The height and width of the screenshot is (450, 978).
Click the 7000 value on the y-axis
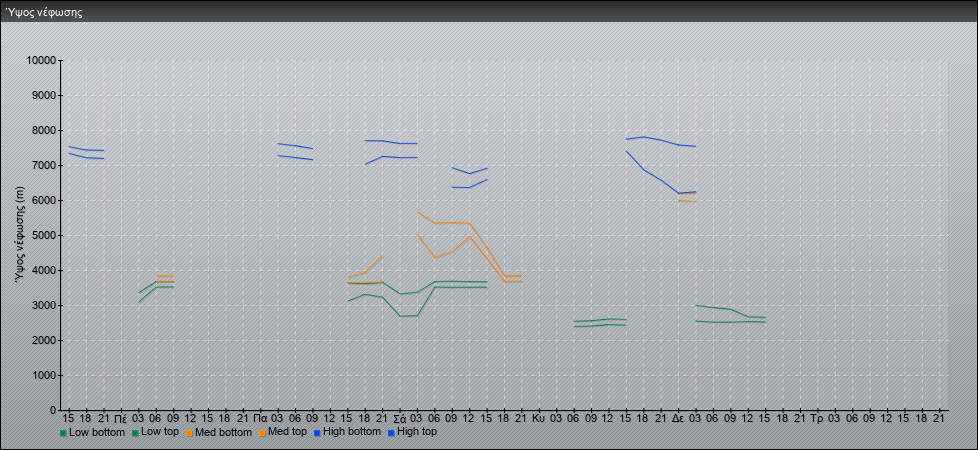click(44, 165)
